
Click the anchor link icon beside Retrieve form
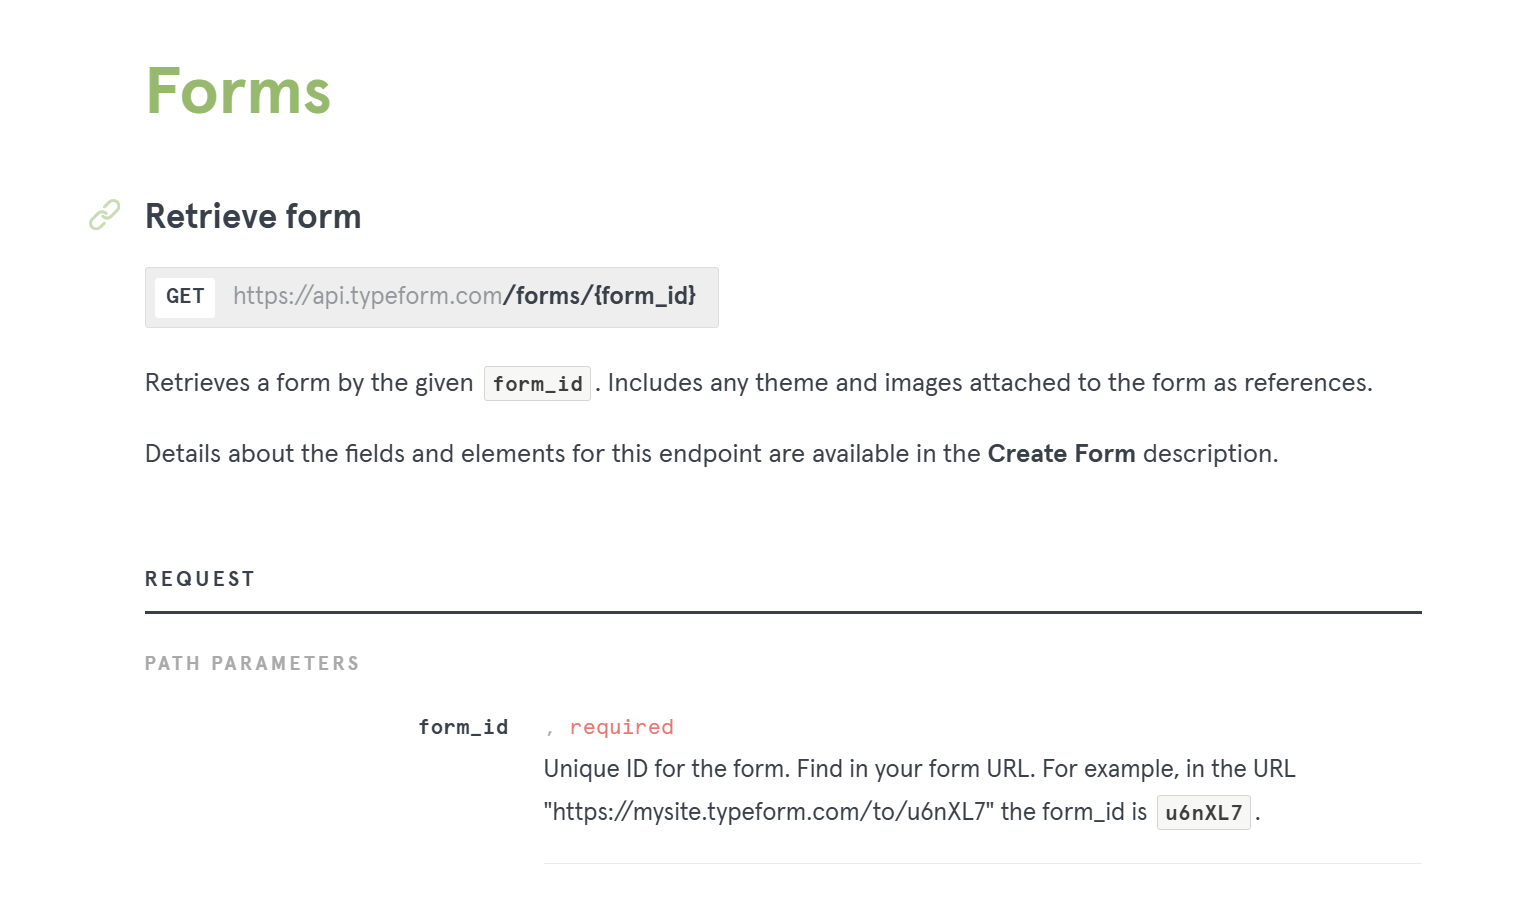click(104, 214)
